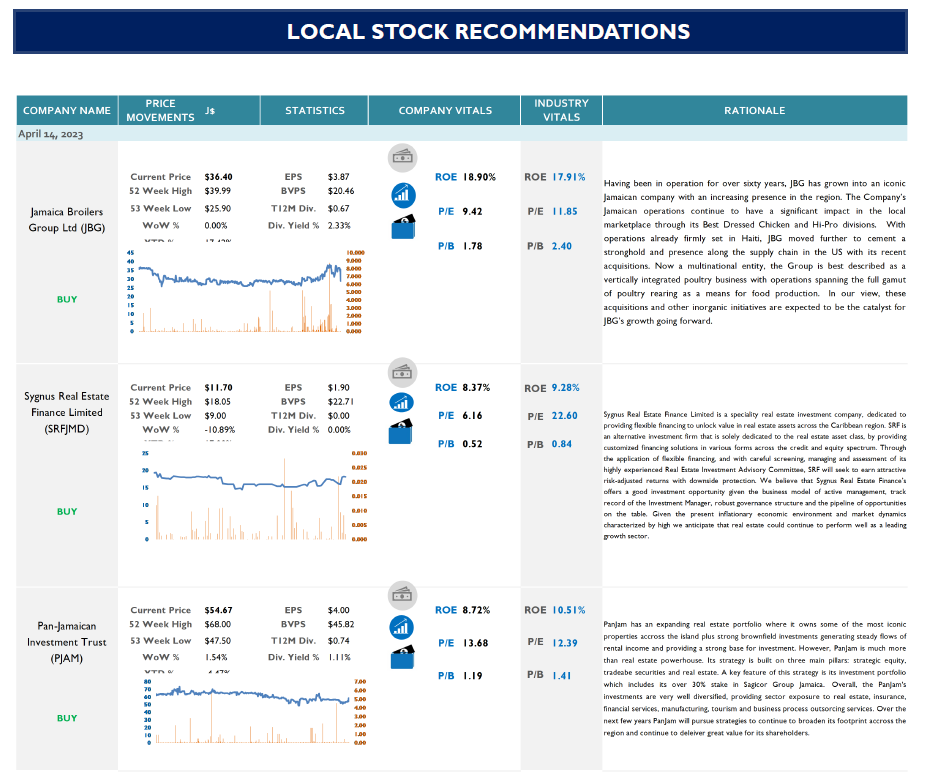Click PJAM industry ROE 10.51%
Image resolution: width=932 pixels, height=780 pixels.
click(569, 611)
